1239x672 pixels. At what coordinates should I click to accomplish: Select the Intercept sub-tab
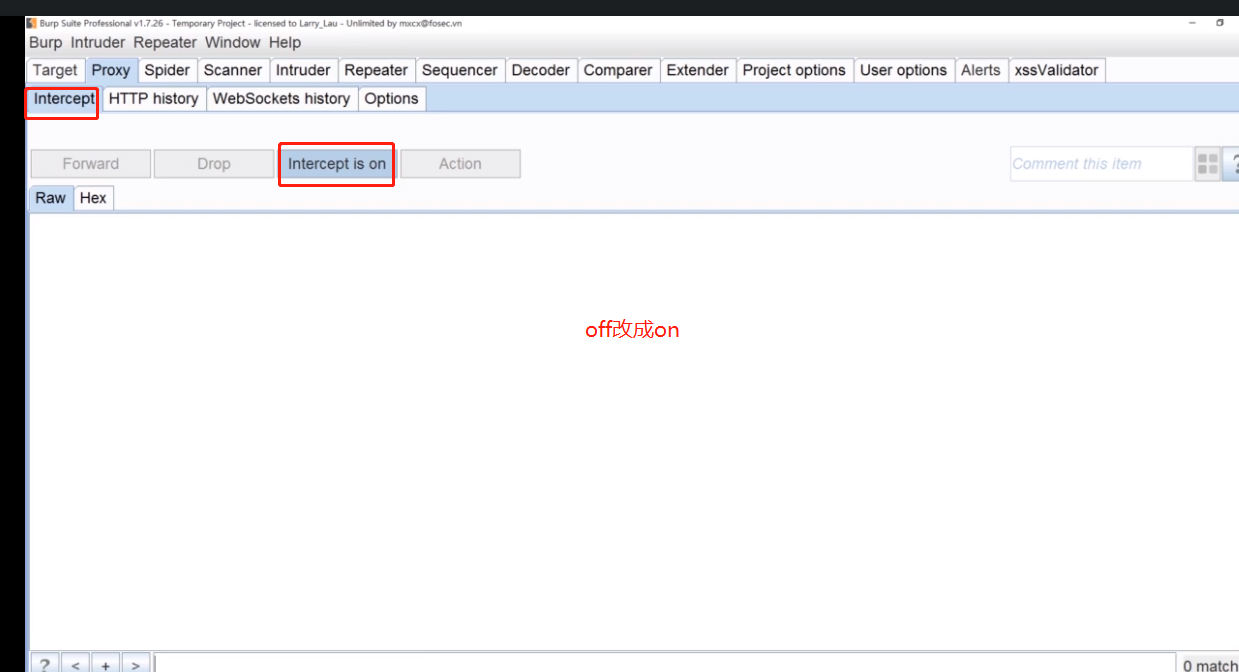pos(64,98)
